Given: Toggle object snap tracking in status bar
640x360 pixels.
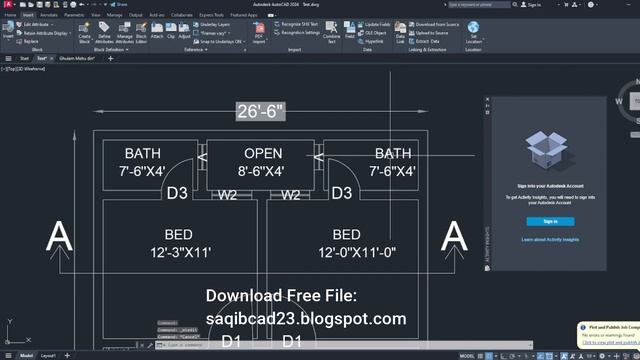Looking at the screenshot, I should tap(540, 356).
